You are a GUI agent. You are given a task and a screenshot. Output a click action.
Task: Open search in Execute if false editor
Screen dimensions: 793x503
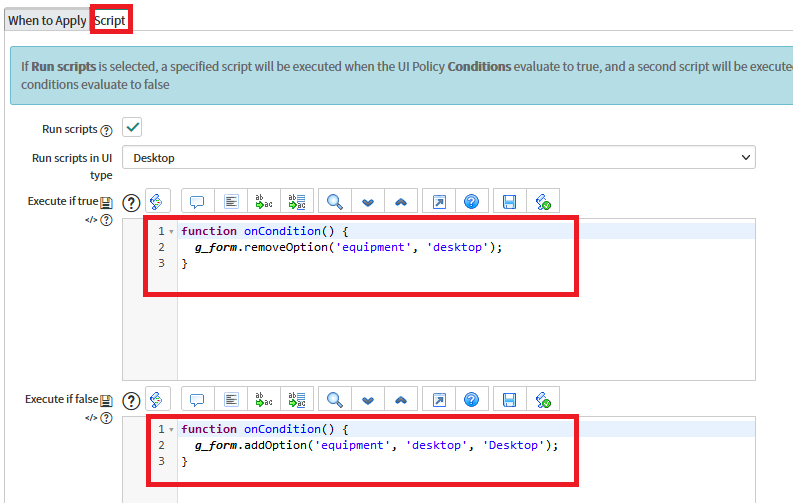point(335,399)
